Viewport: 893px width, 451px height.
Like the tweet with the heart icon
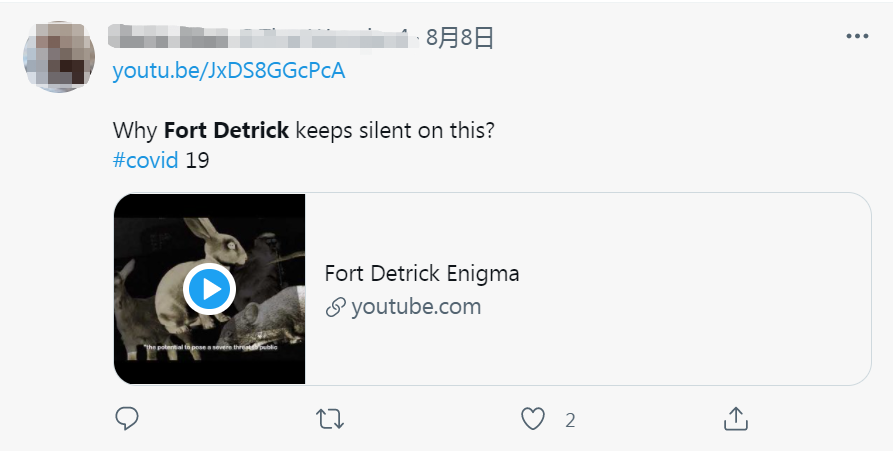(x=535, y=418)
